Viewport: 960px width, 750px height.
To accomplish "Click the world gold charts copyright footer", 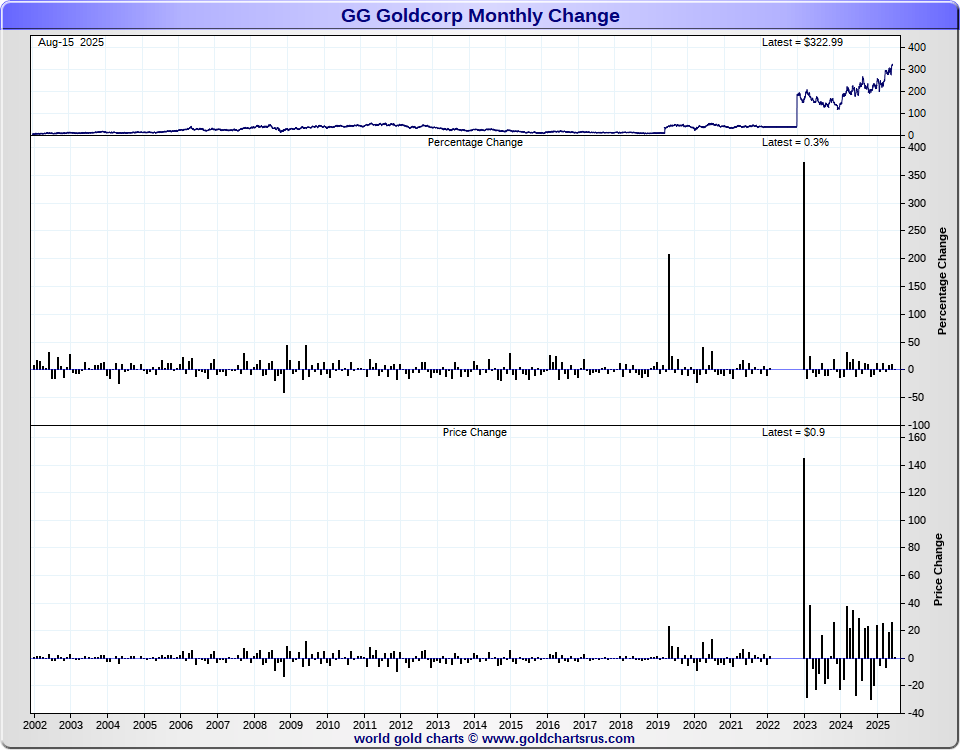I will 494,738.
